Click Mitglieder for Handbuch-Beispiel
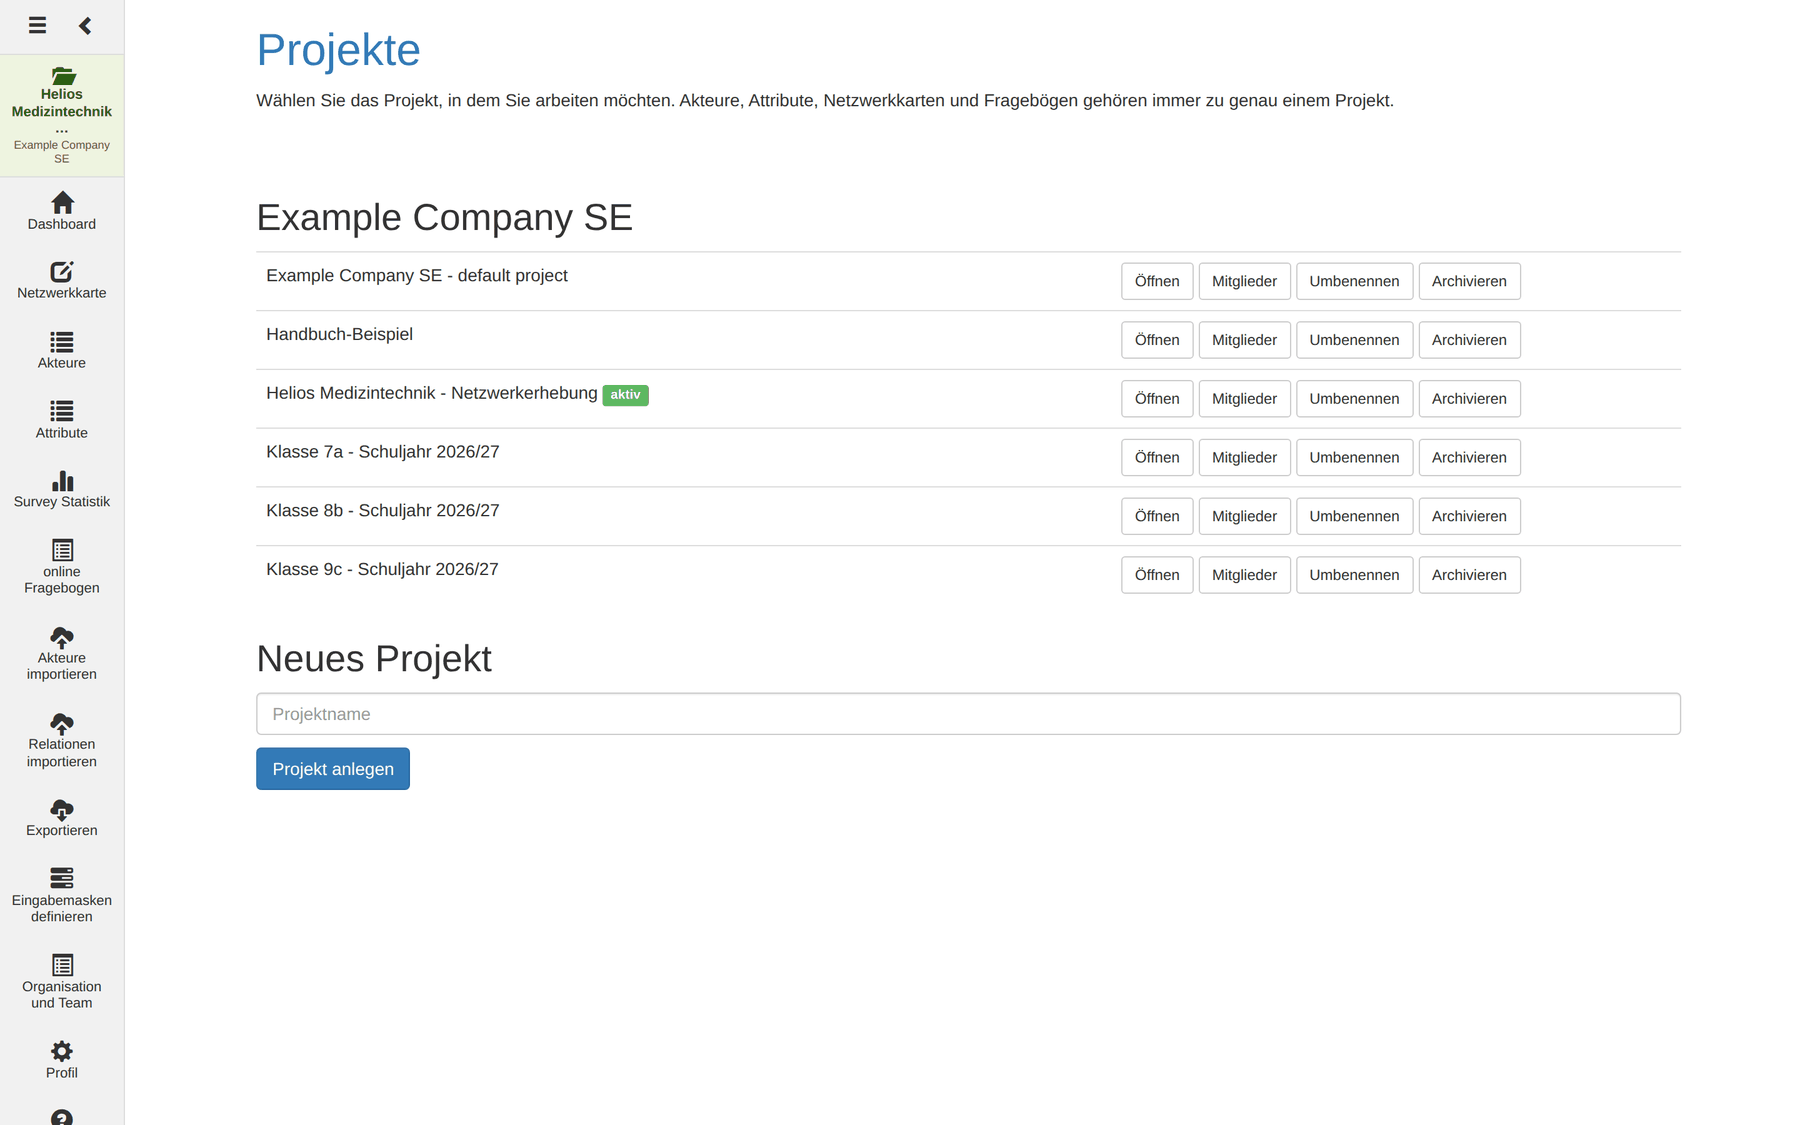This screenshot has height=1125, width=1800. 1244,340
